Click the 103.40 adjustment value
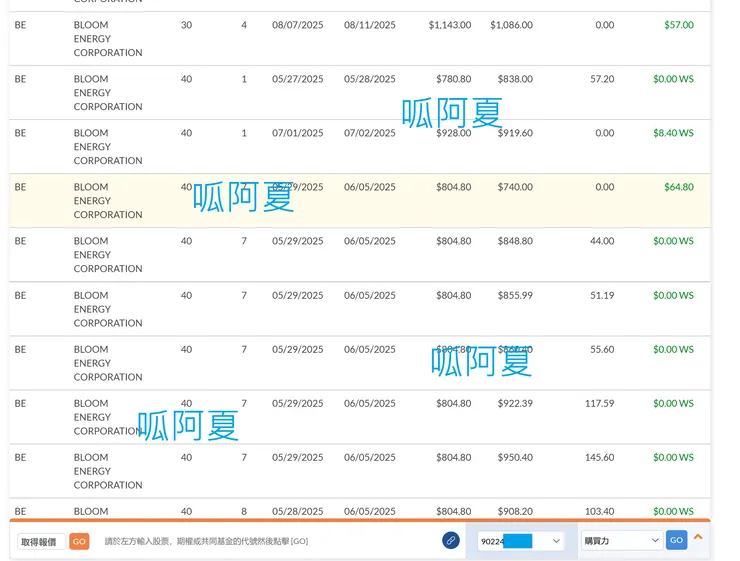 click(x=599, y=511)
